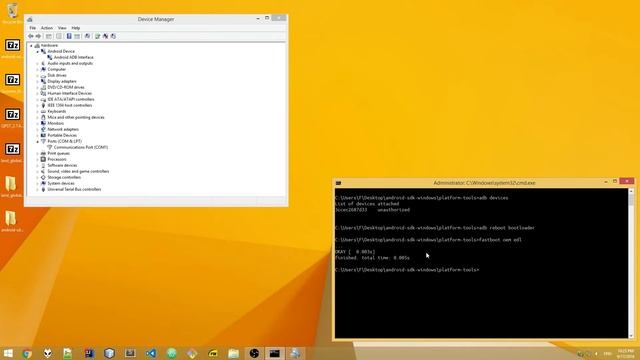This screenshot has width=640, height=360.
Task: Select Communications Port (COM1)
Action: point(81,147)
